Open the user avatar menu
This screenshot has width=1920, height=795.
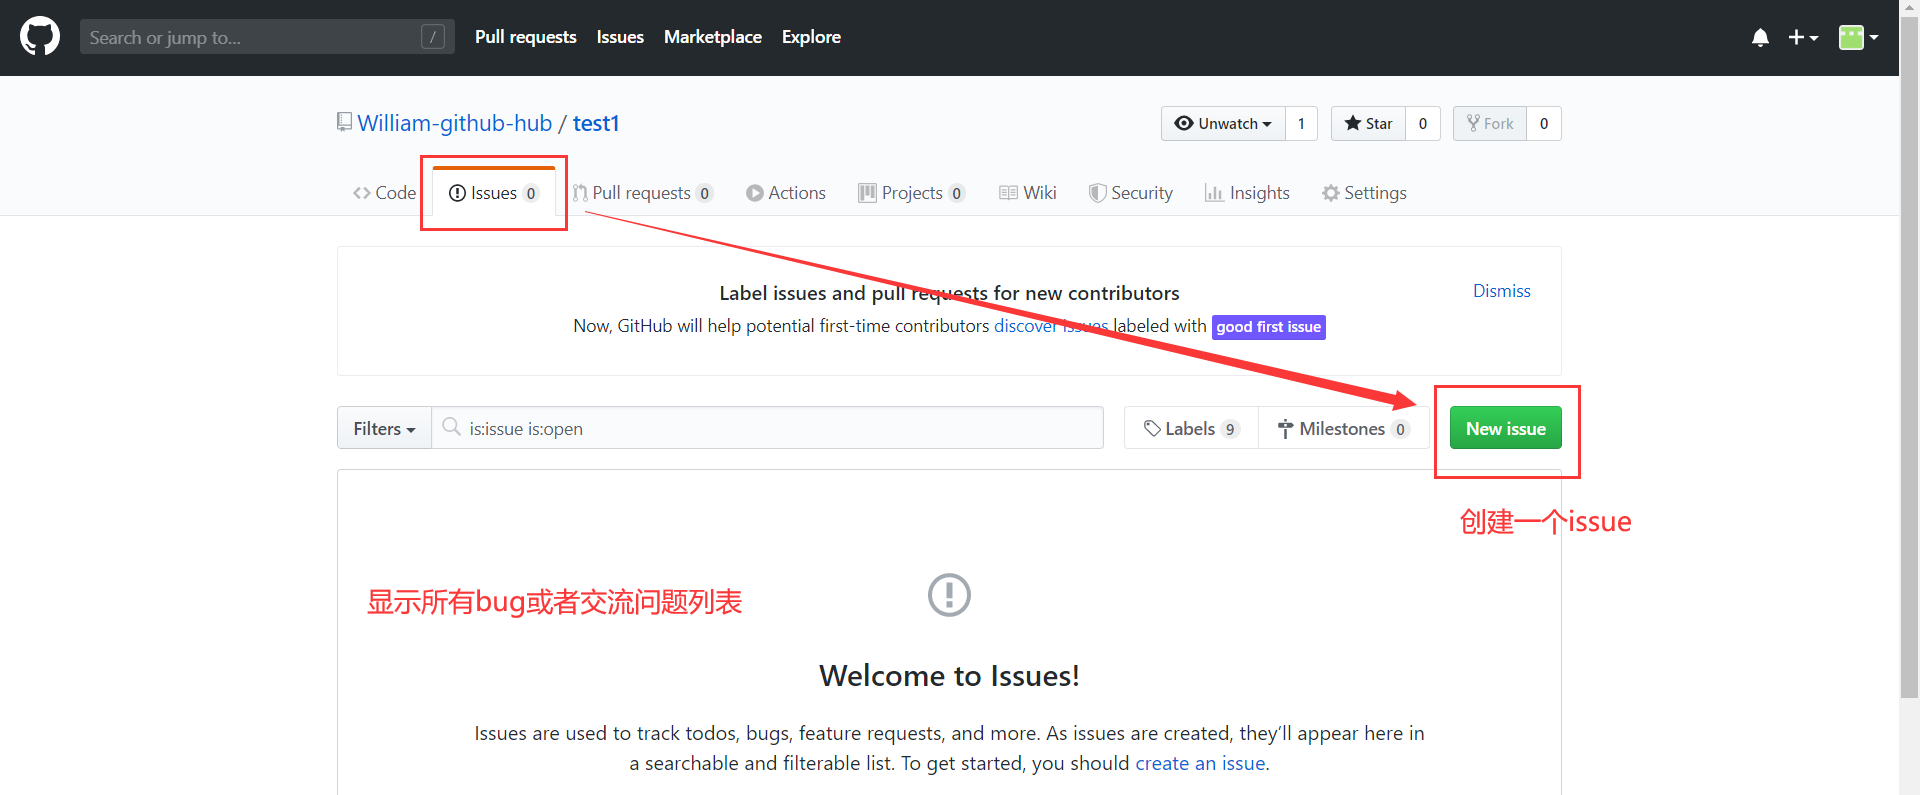click(x=1858, y=38)
